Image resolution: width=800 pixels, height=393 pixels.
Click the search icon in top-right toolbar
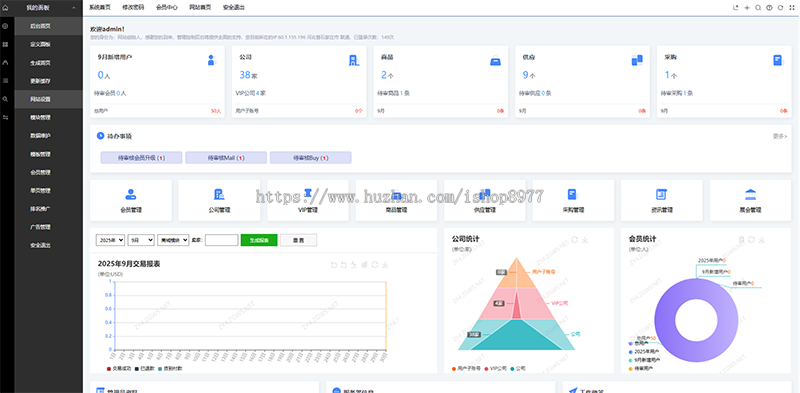[758, 8]
